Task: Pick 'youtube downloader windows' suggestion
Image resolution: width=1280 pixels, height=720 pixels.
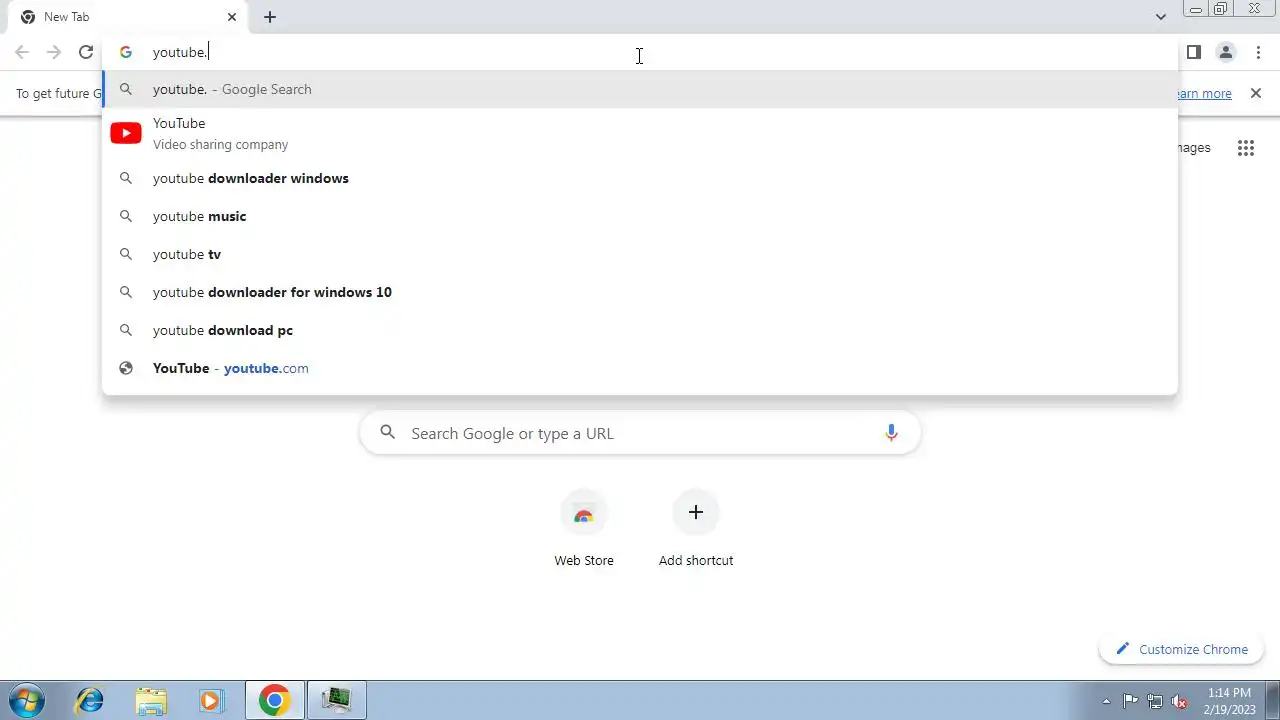Action: (x=640, y=178)
